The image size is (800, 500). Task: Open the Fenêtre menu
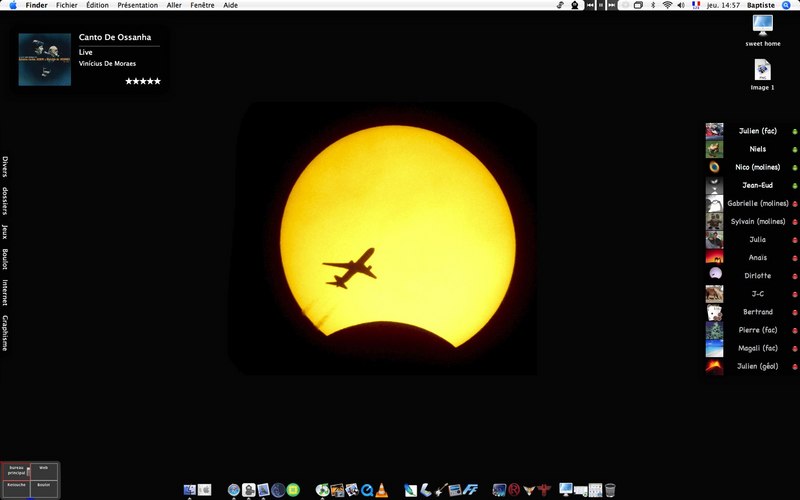[x=202, y=5]
